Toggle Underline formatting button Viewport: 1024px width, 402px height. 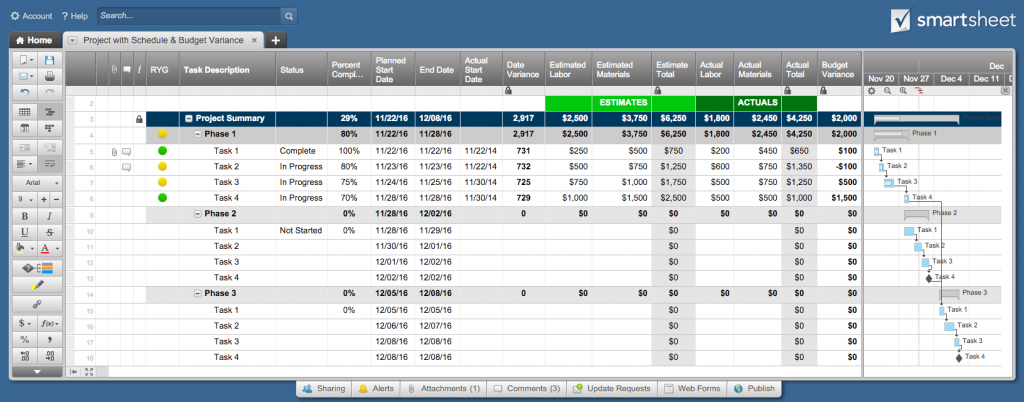tap(25, 232)
